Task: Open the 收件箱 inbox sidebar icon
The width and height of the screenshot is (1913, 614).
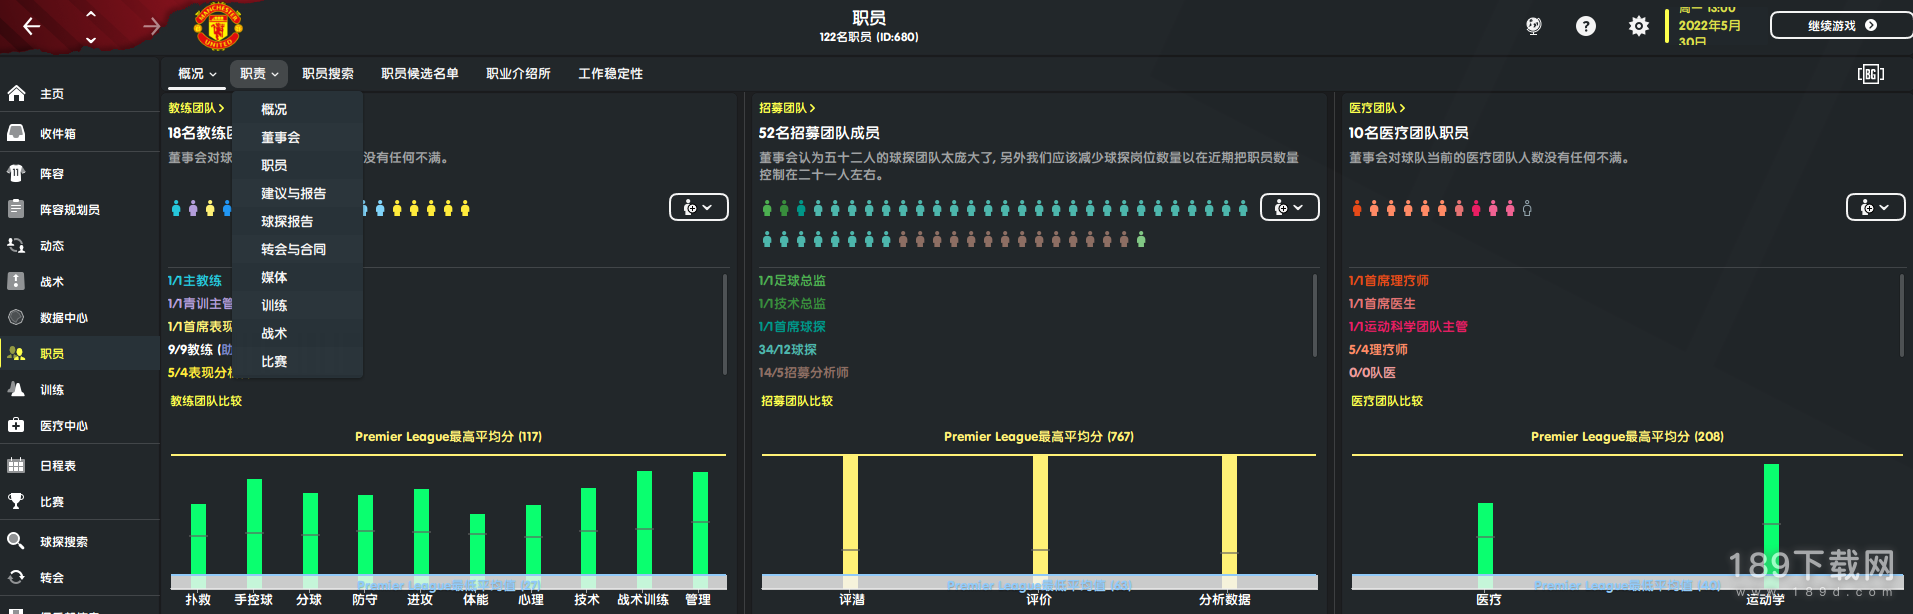Action: (16, 133)
